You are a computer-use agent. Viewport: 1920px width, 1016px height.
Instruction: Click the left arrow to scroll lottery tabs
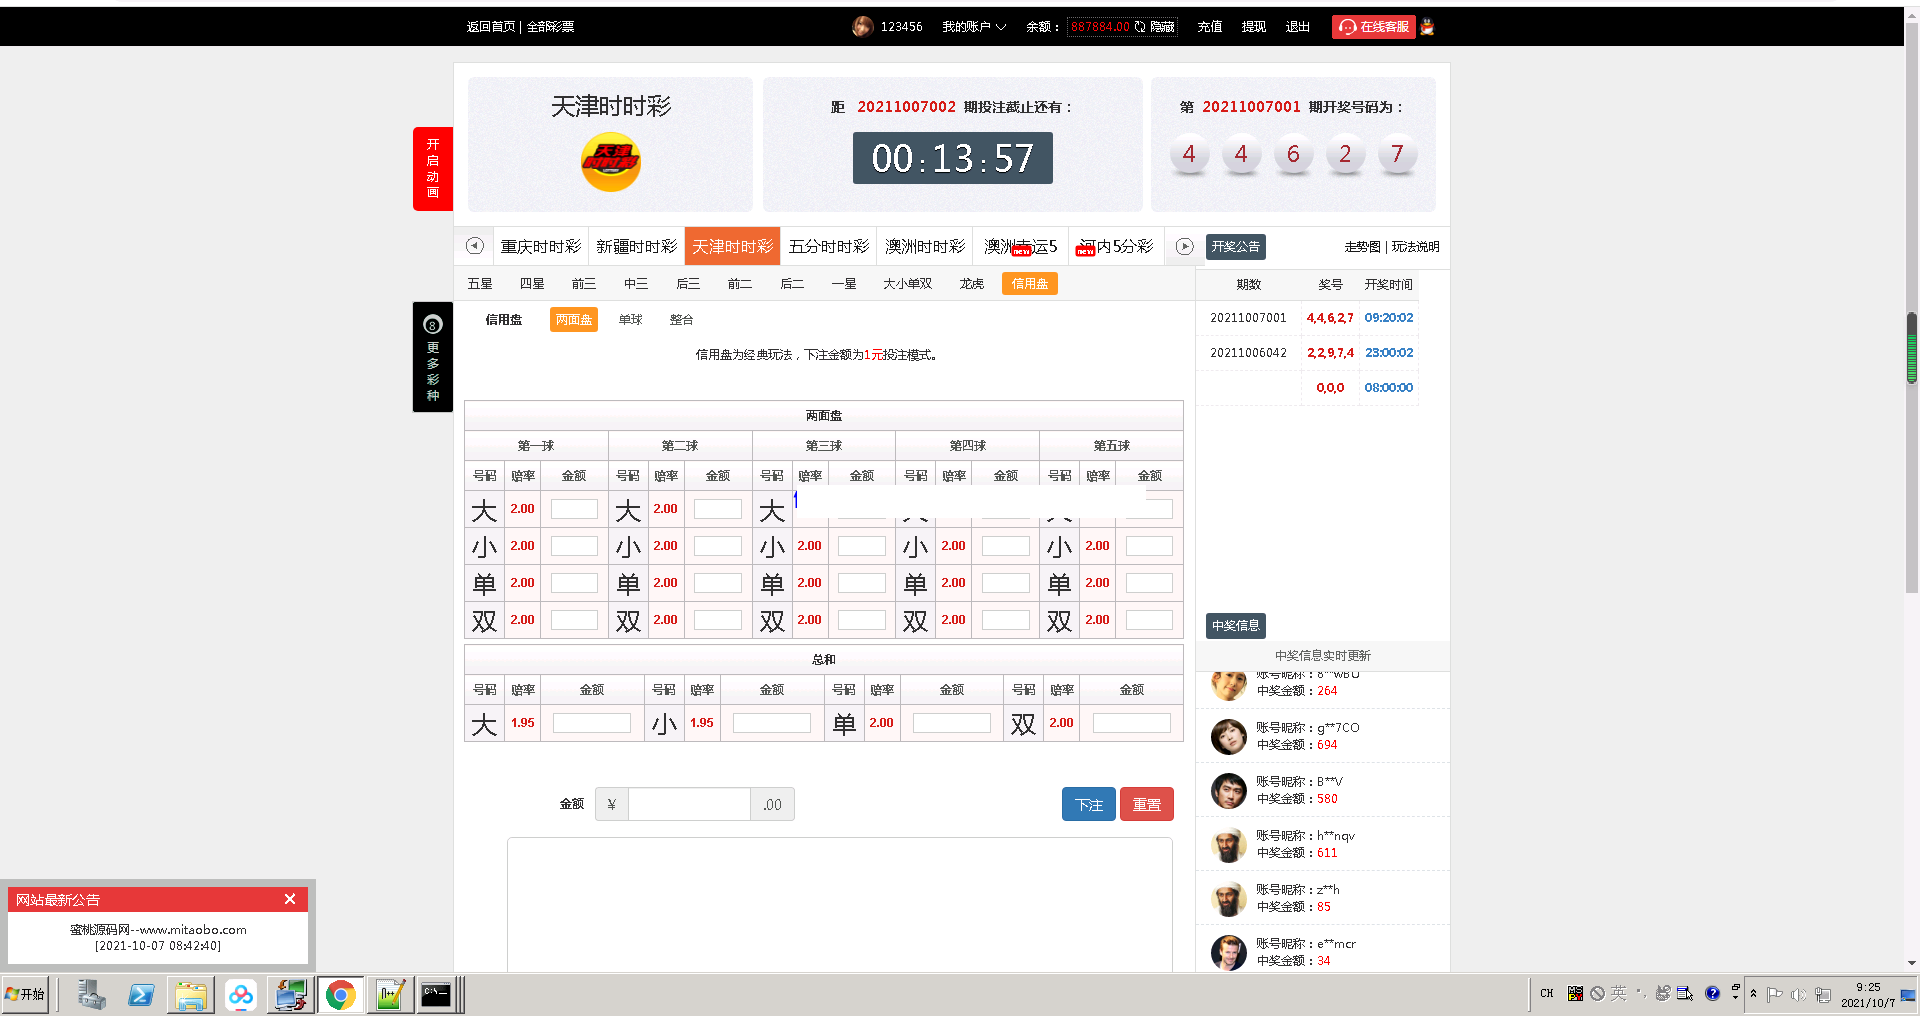coord(474,246)
